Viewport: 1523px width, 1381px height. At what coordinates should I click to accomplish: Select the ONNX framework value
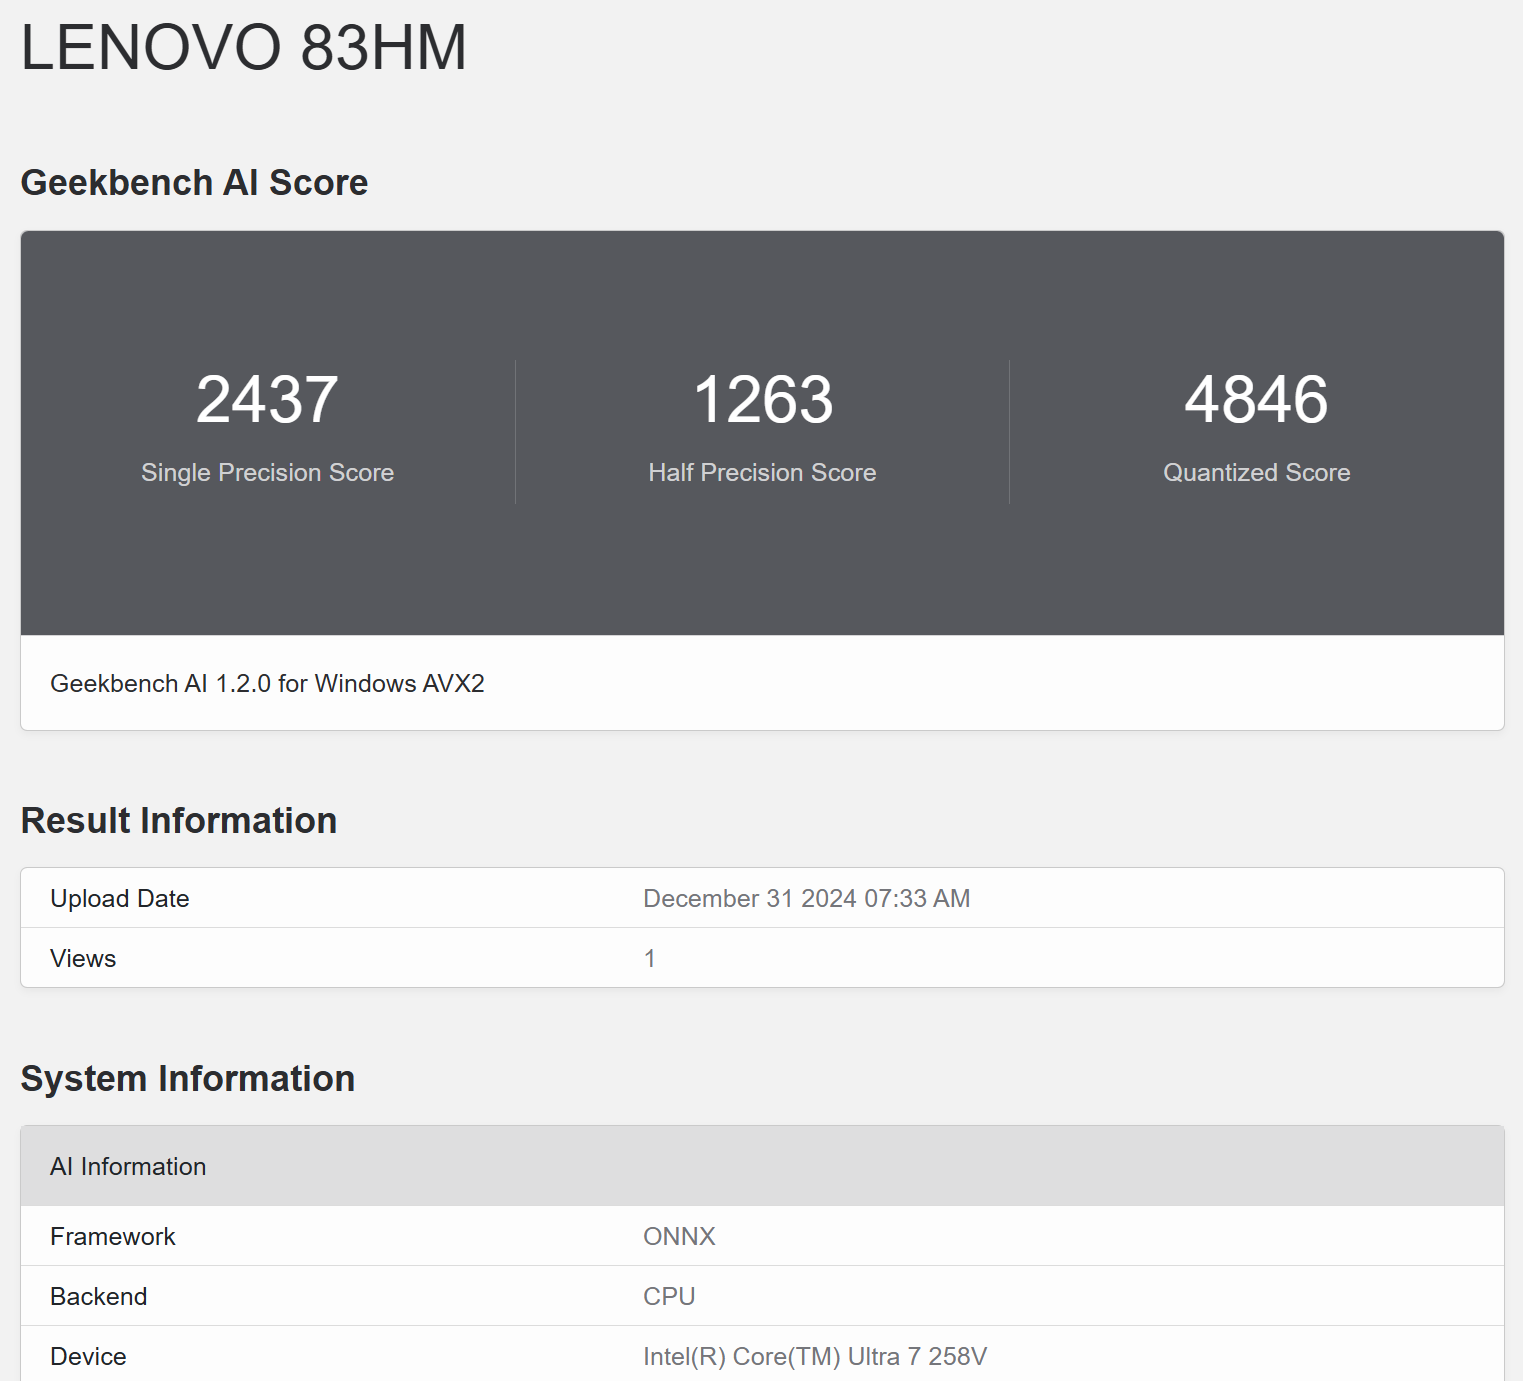click(x=679, y=1236)
